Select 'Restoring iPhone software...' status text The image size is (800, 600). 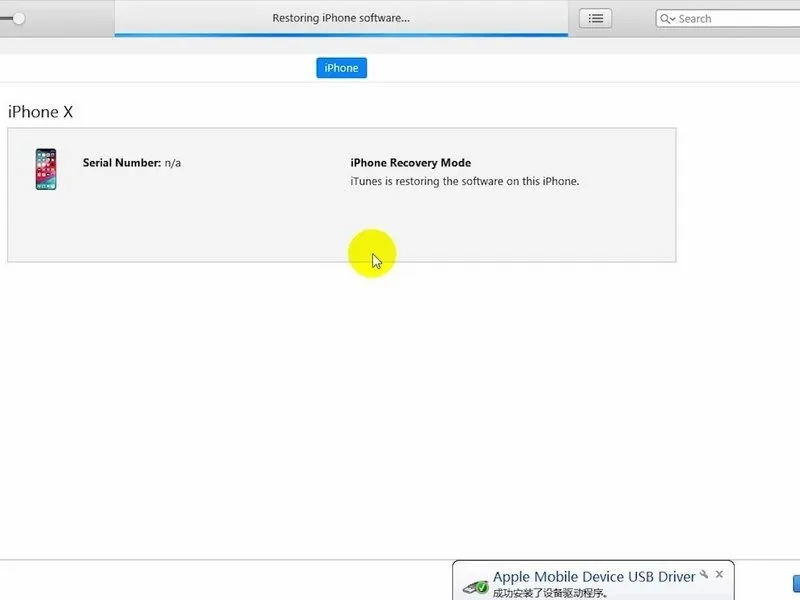341,18
